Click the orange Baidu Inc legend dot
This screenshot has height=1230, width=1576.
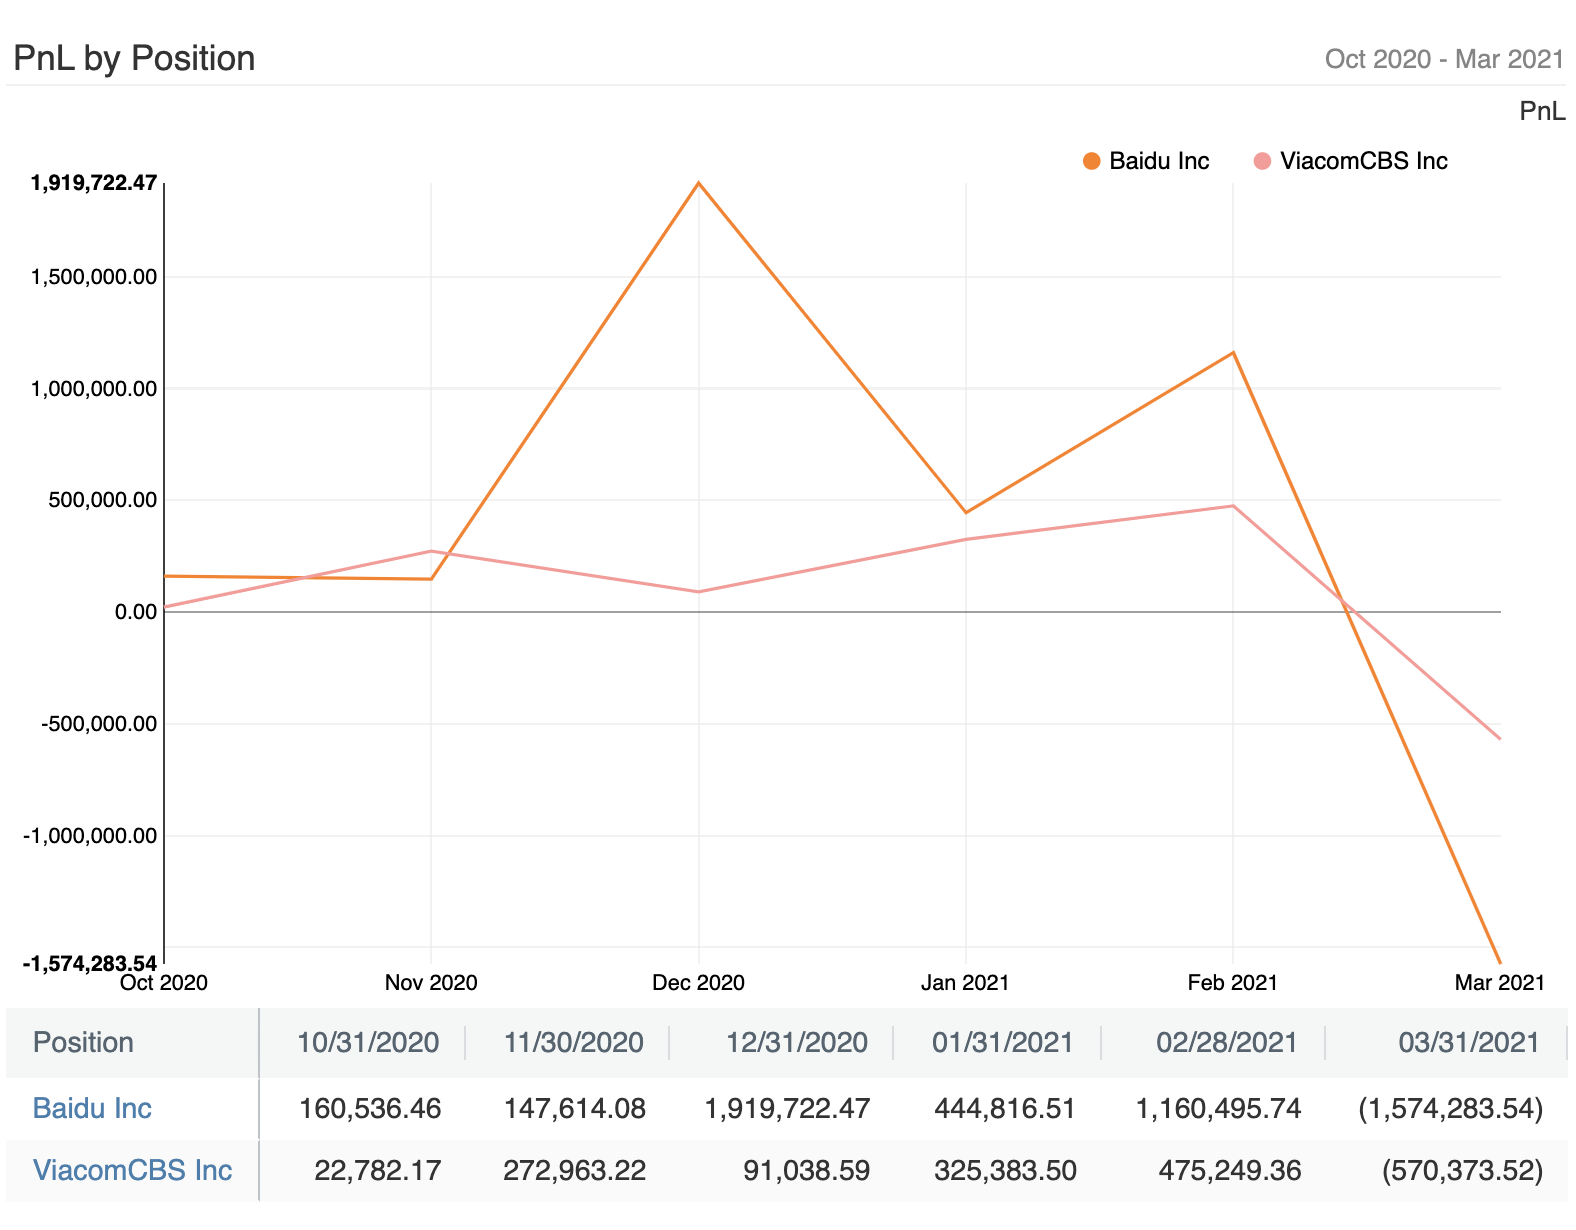[1092, 161]
